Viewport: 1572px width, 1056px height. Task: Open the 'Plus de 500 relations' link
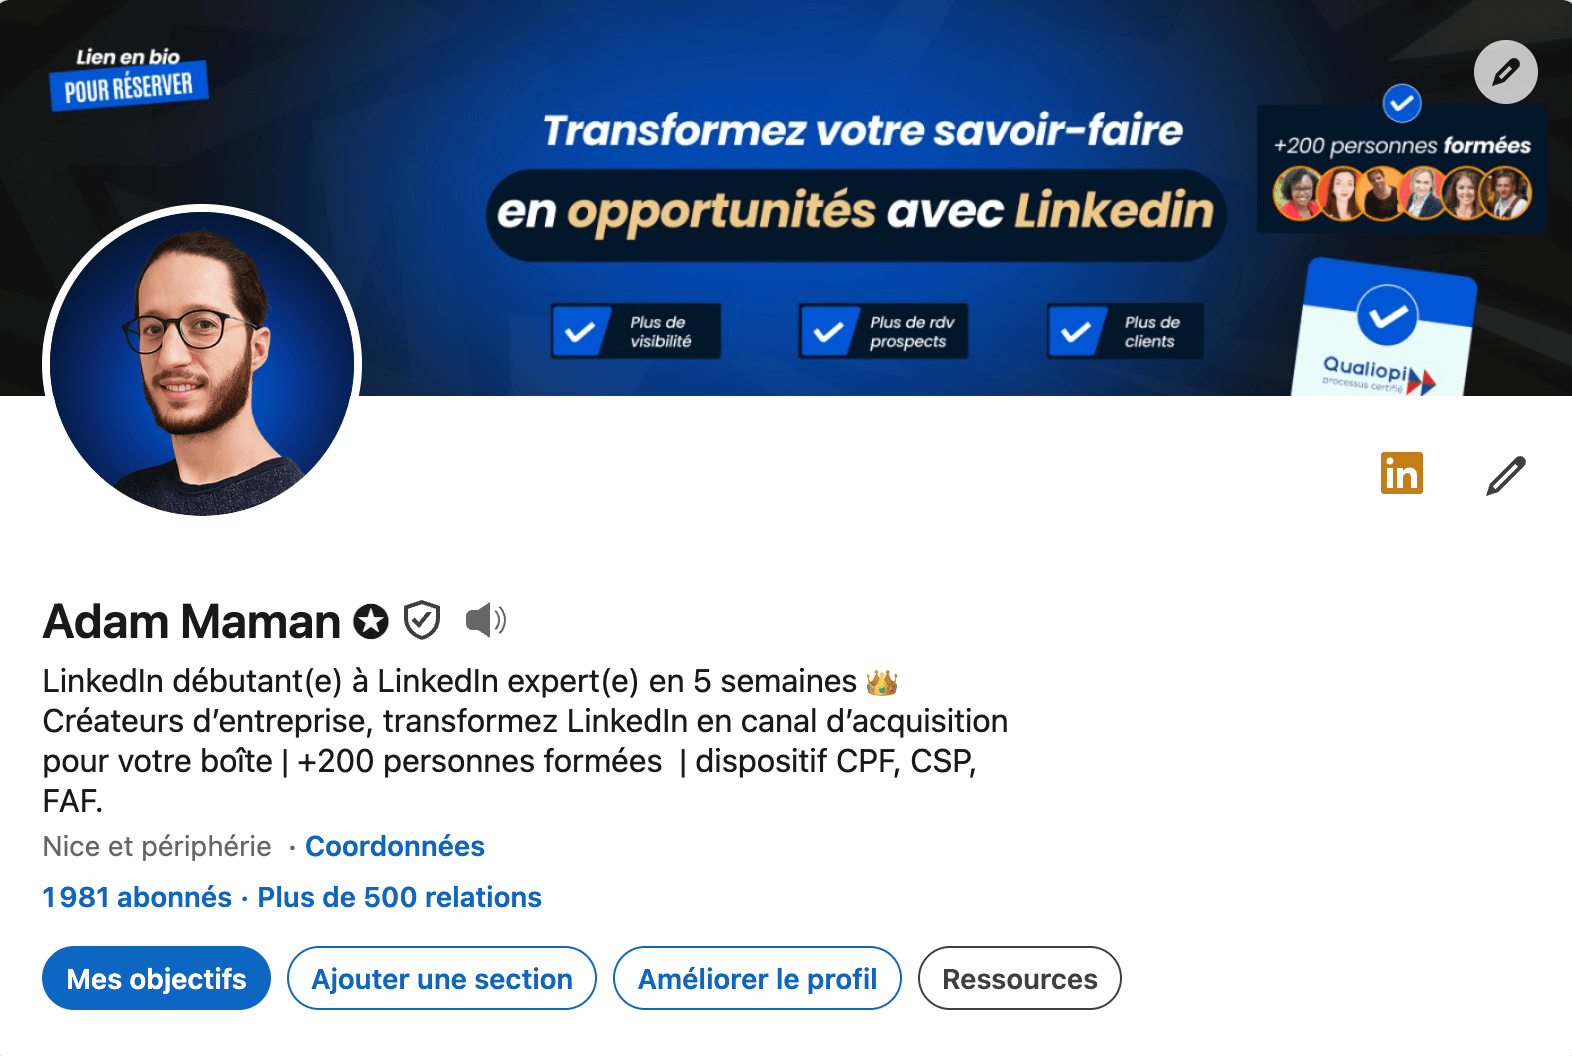coord(399,897)
